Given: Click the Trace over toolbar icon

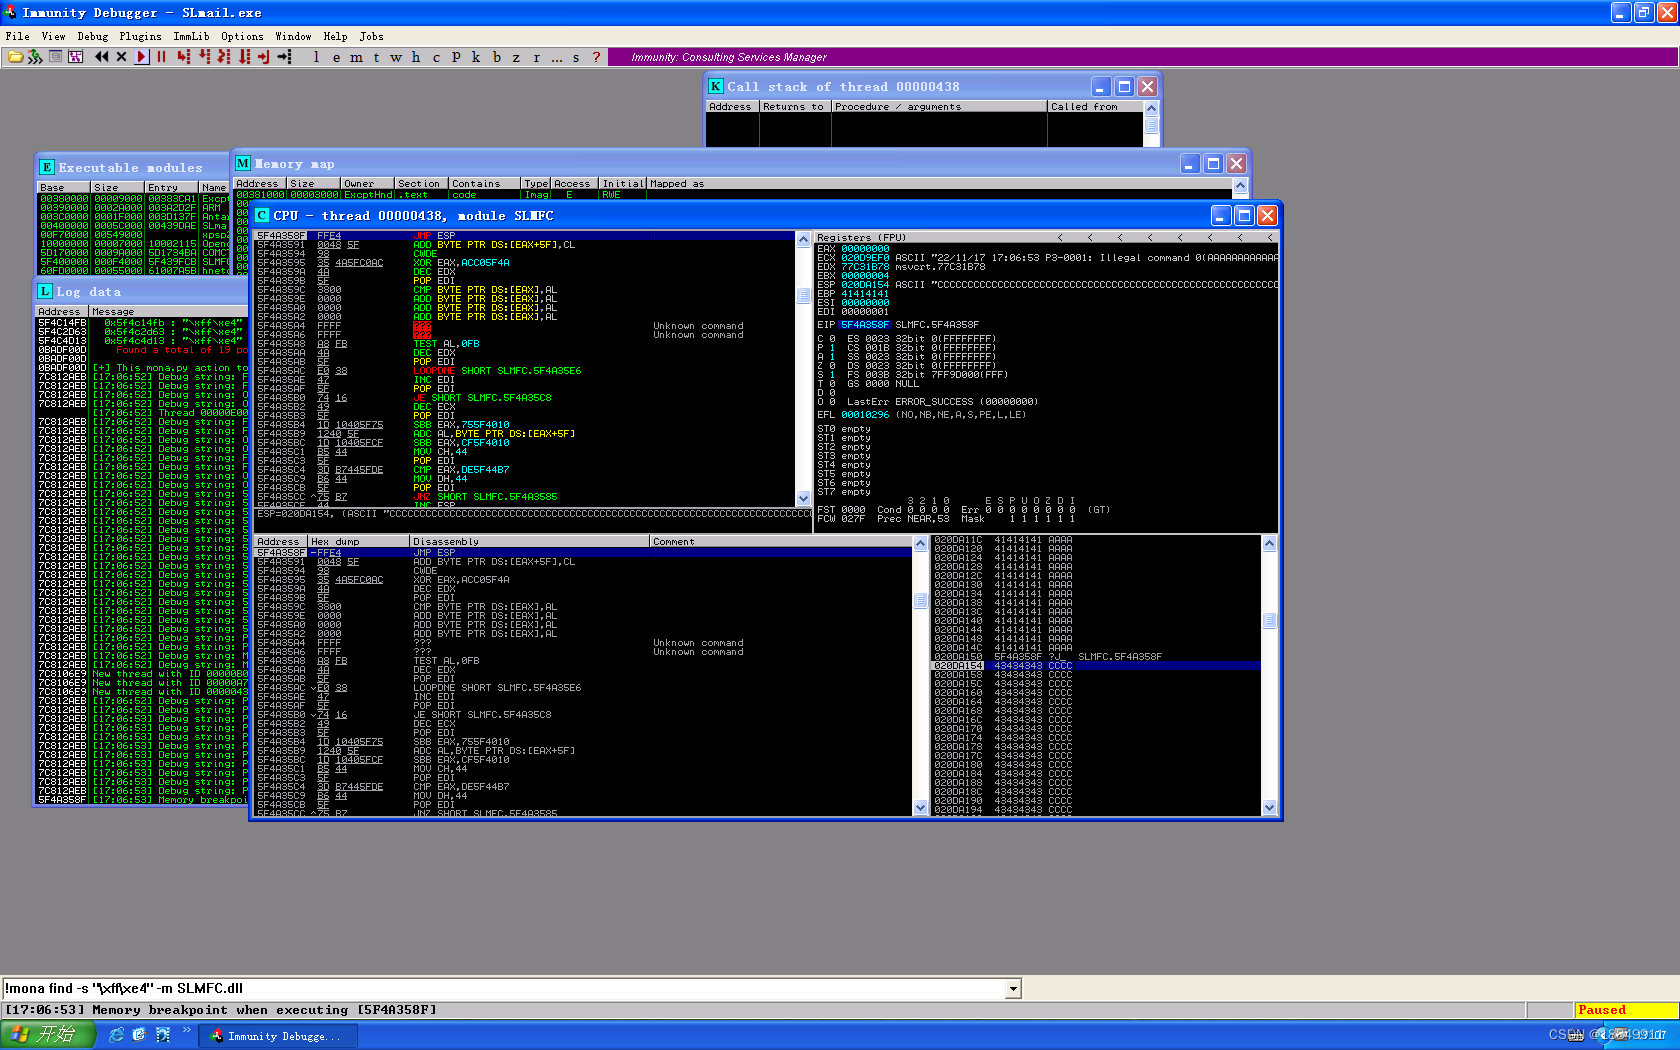Looking at the screenshot, I should click(244, 57).
